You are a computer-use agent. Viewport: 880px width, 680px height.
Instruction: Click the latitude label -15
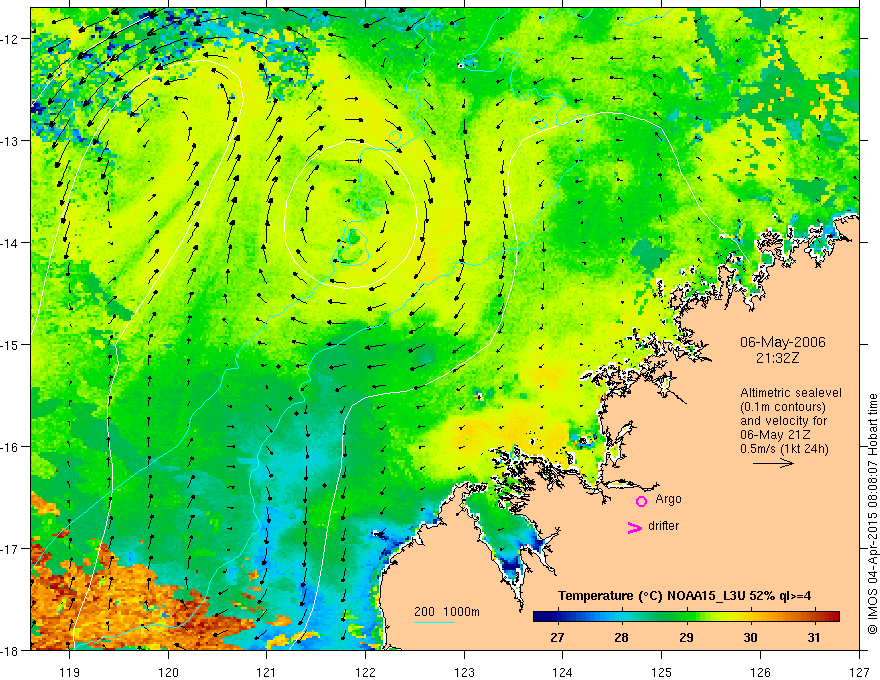pos(10,344)
